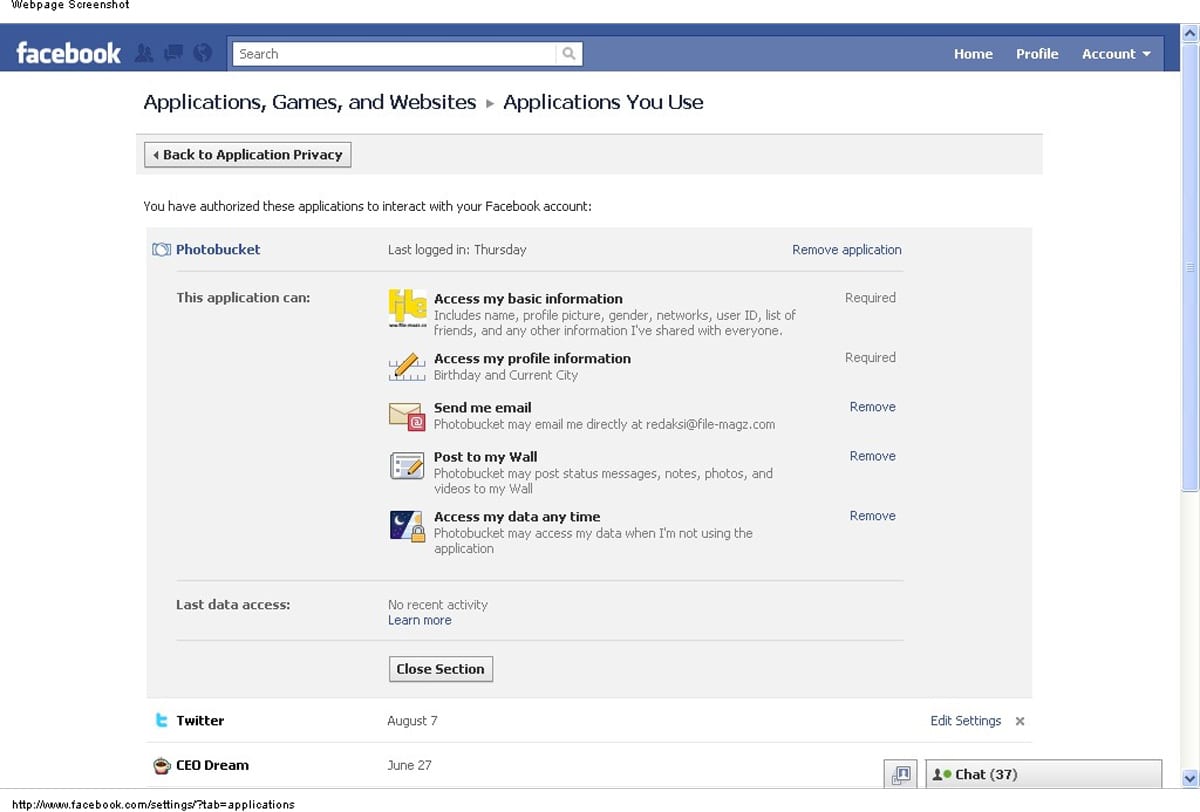
Task: Click the 'Applications You Use' page title
Action: [x=603, y=102]
